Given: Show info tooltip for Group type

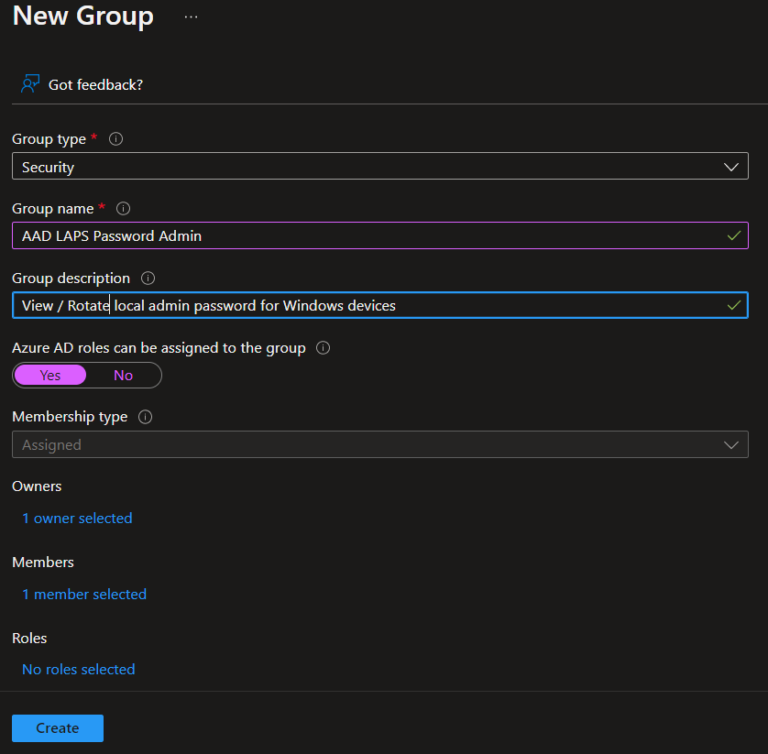Looking at the screenshot, I should (x=116, y=139).
